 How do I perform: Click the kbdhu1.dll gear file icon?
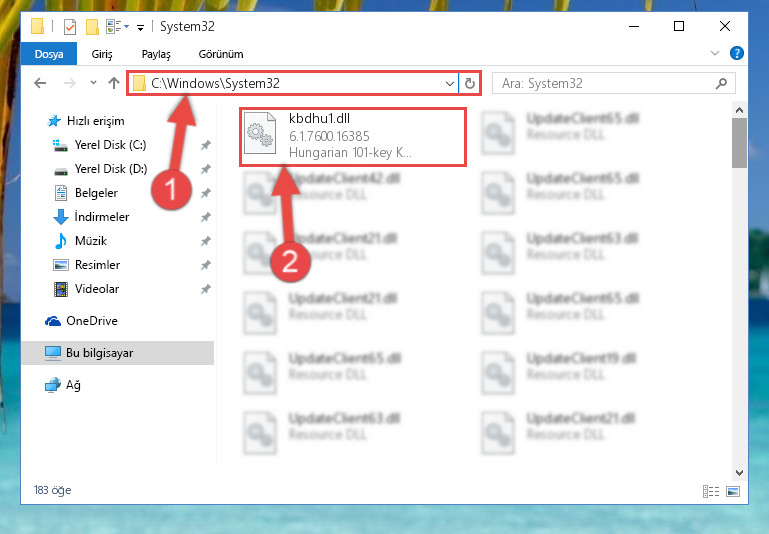[260, 132]
